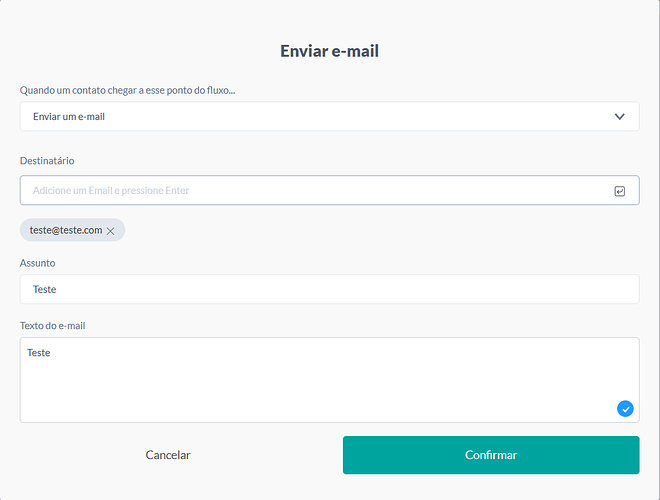Focus the 'Adicione um Email' recipient input
Screen dimensions: 660x500
coord(330,190)
